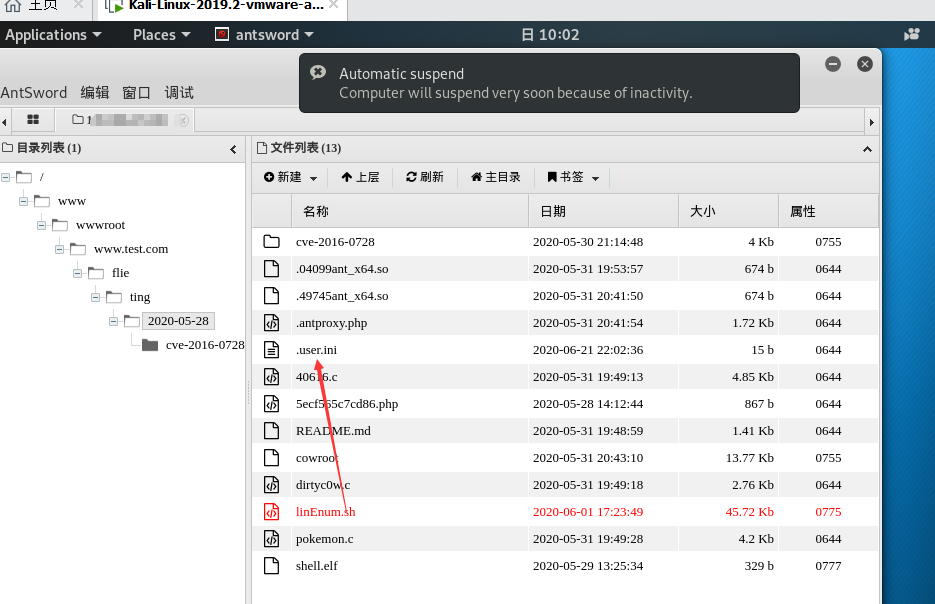Clear the address path using the x icon
Image resolution: width=935 pixels, height=604 pixels.
tap(183, 119)
